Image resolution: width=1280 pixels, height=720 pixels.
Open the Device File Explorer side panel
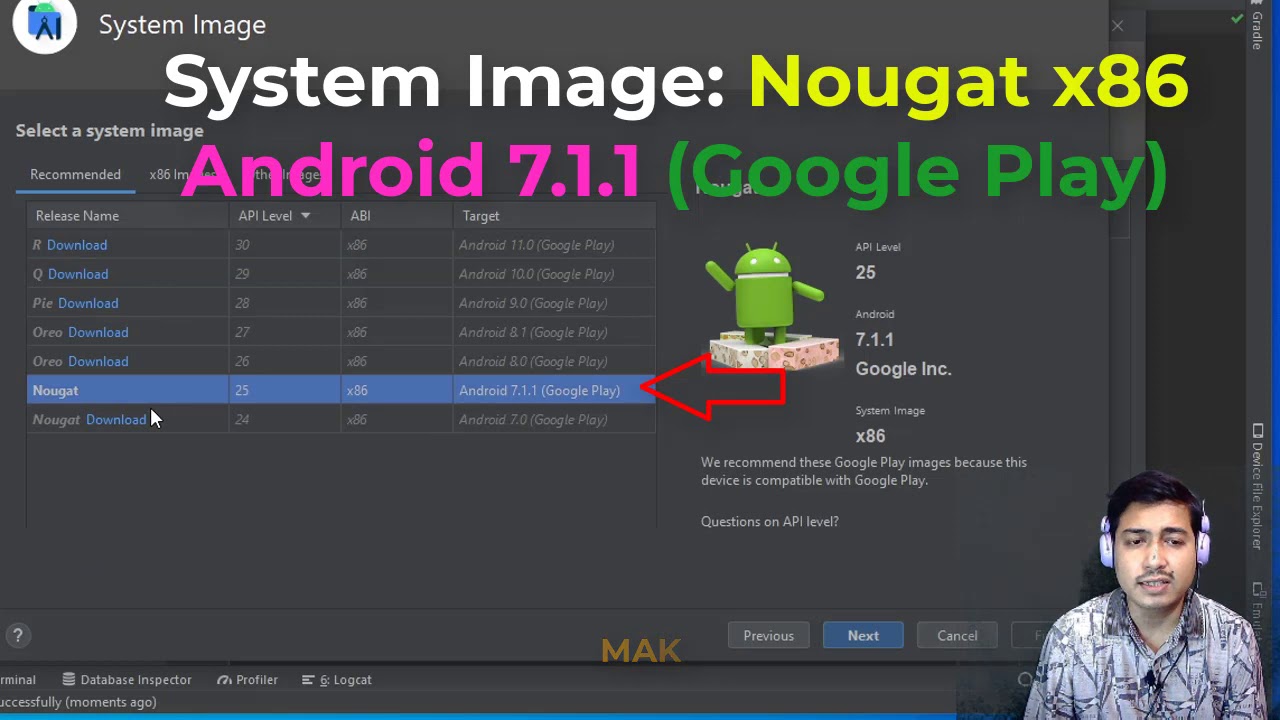point(1258,487)
